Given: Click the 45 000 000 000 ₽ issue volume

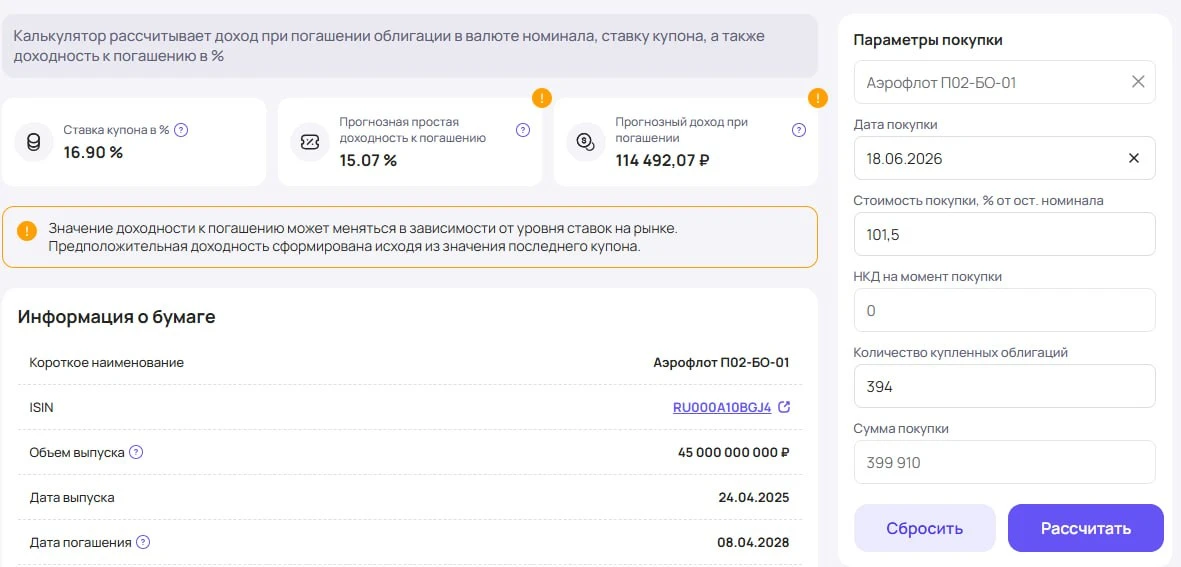Looking at the screenshot, I should tap(734, 453).
